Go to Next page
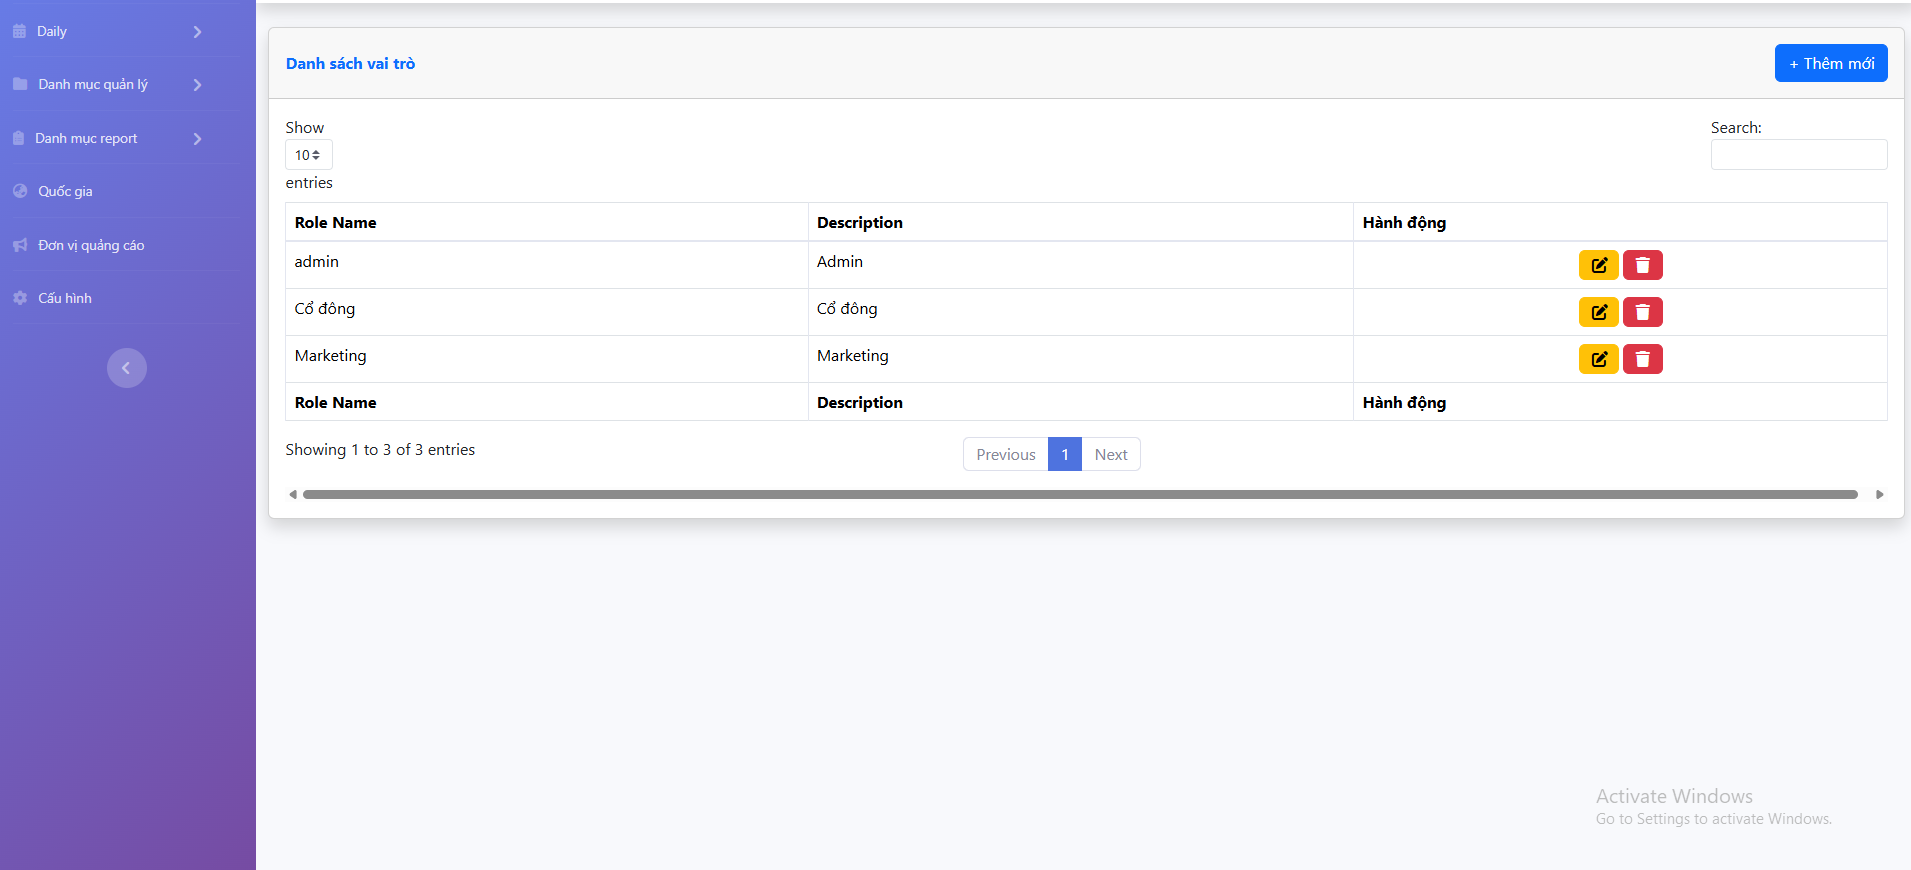1911x870 pixels. coord(1110,454)
